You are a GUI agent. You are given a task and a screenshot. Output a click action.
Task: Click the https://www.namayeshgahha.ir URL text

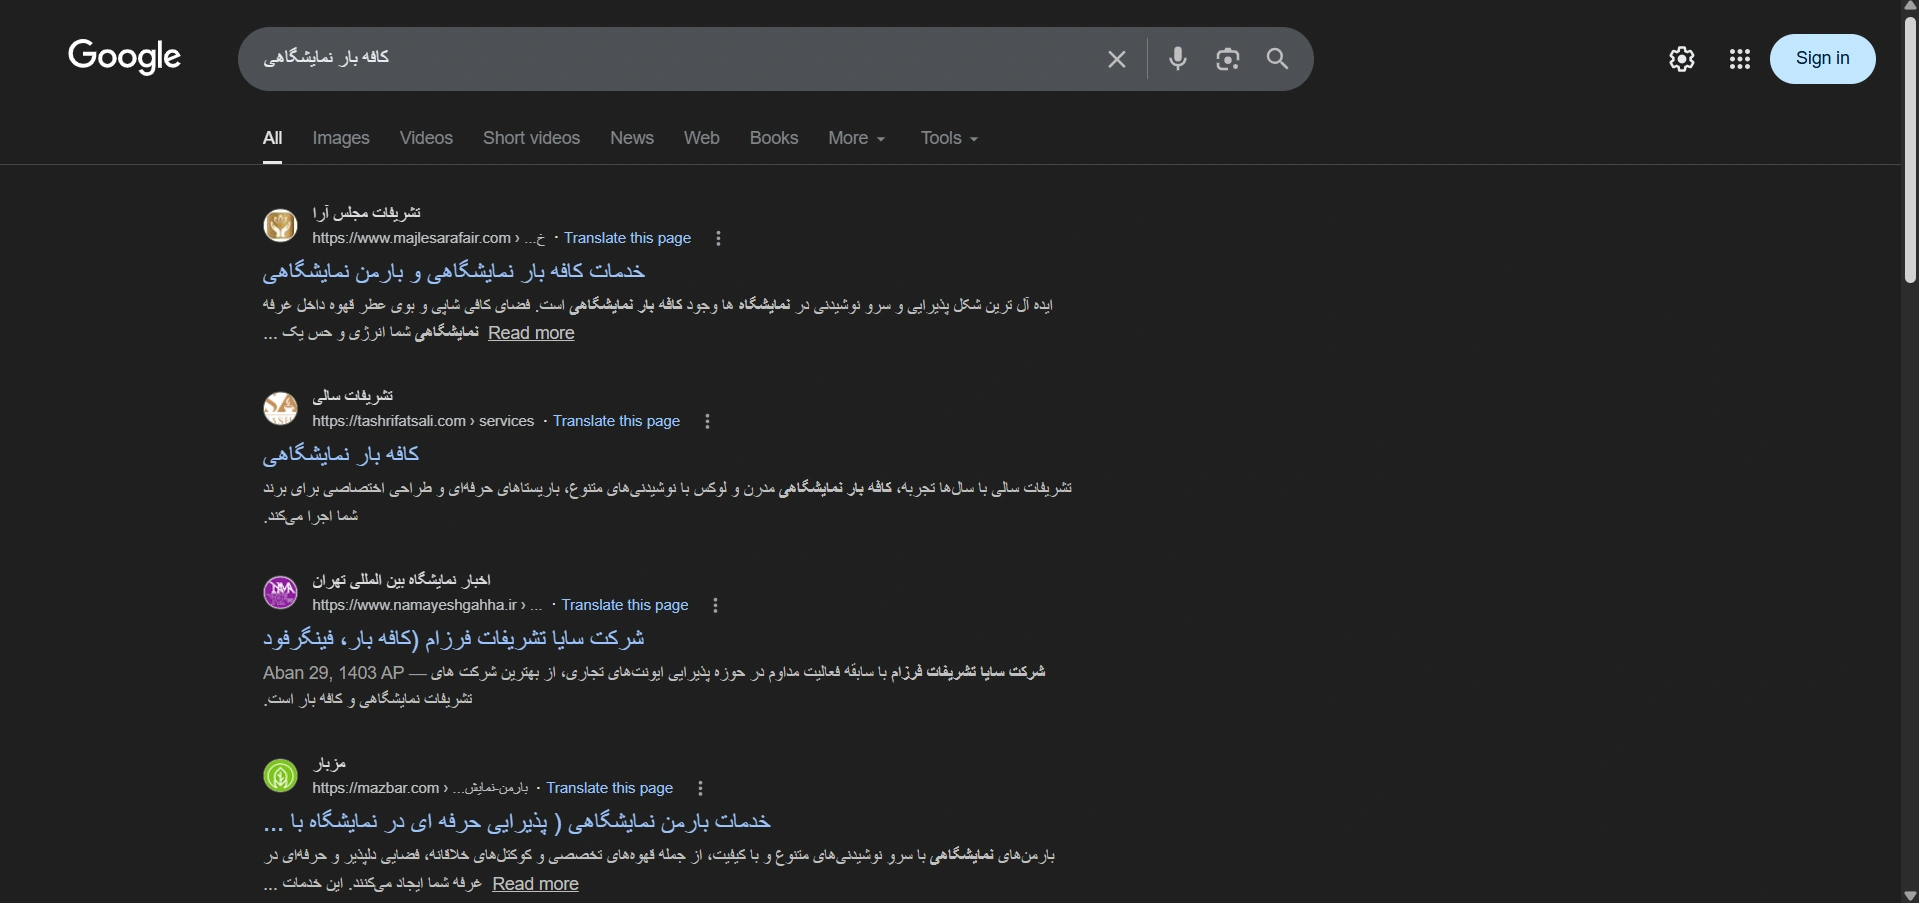(x=415, y=605)
